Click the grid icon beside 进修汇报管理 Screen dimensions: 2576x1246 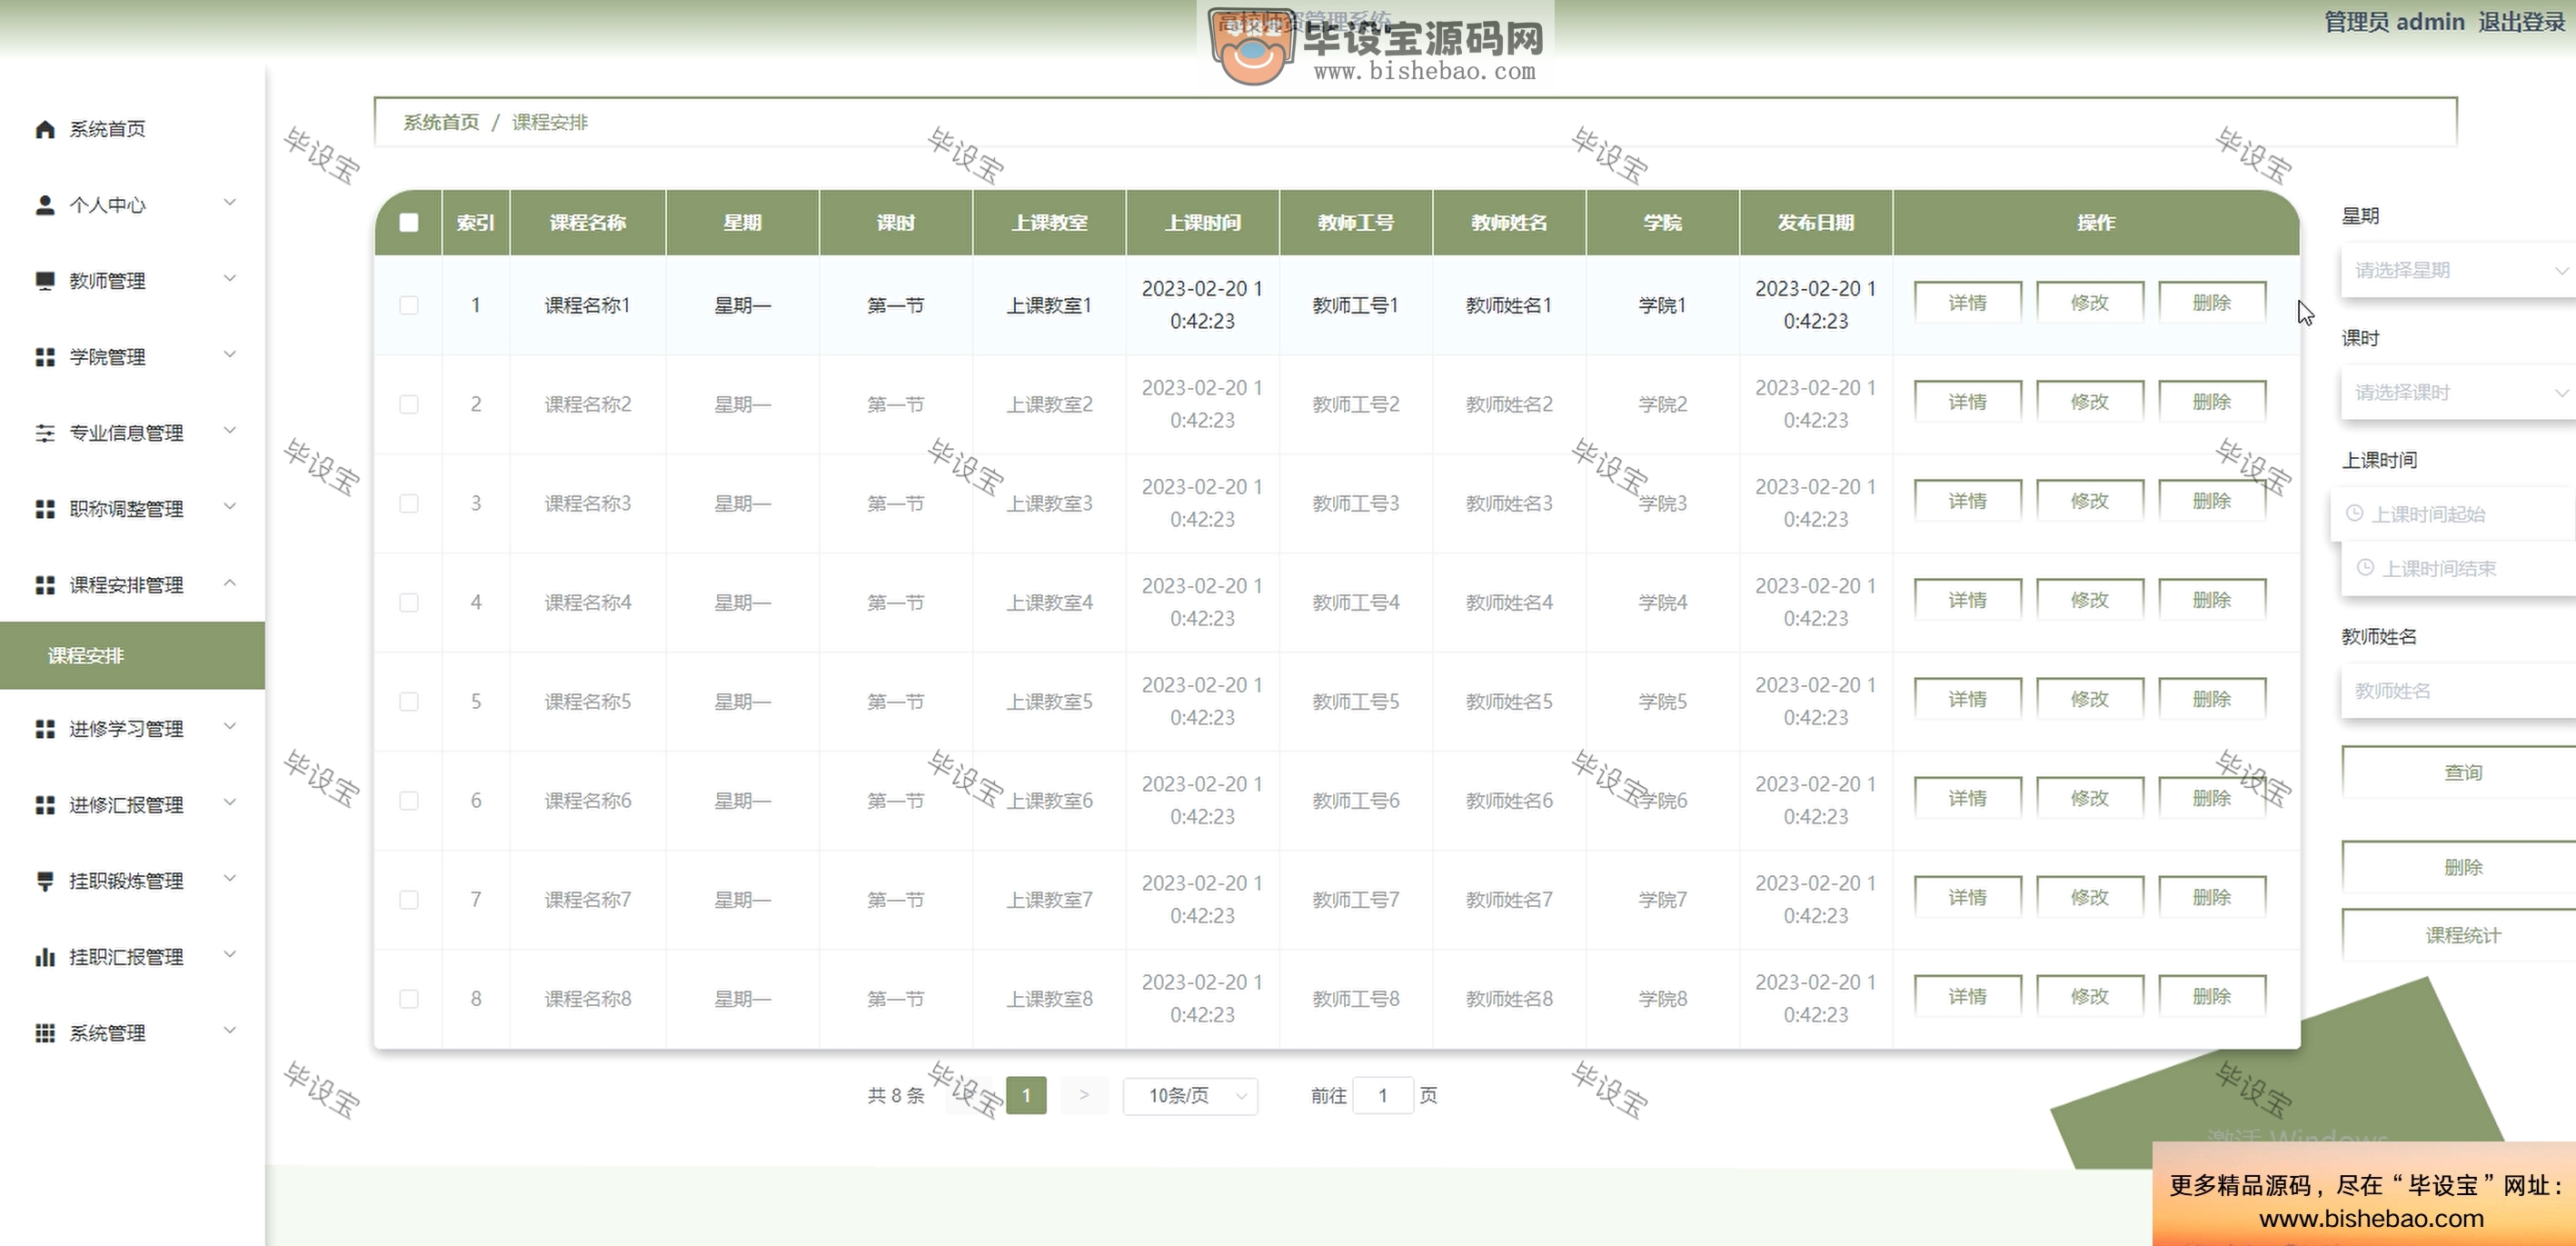pos(44,805)
